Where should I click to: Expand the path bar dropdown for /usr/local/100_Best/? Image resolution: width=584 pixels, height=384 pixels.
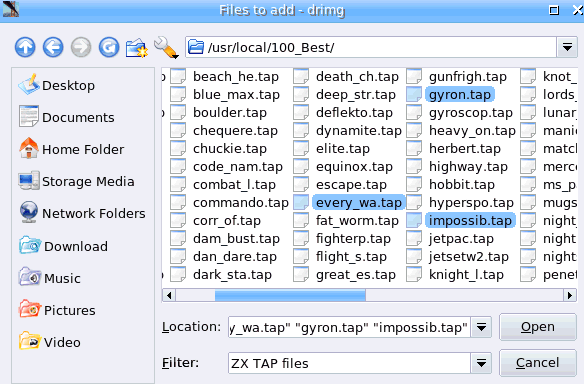click(567, 47)
